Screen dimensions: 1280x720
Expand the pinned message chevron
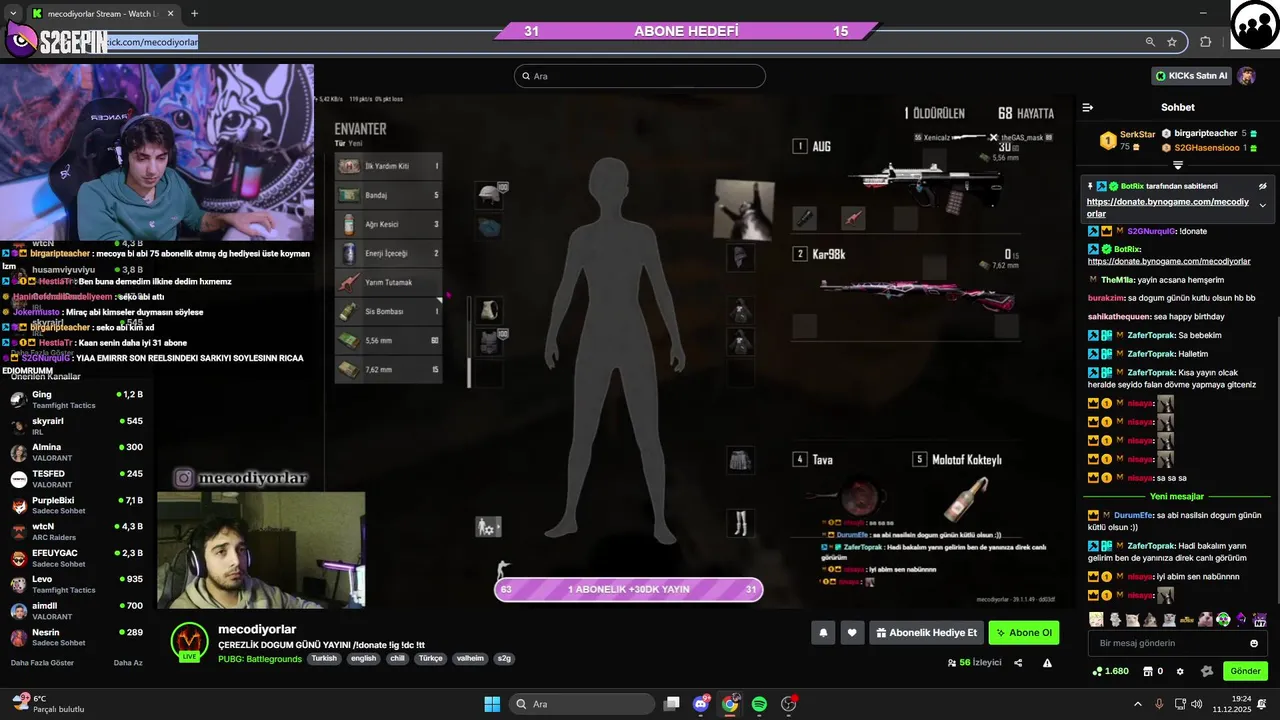point(1262,205)
